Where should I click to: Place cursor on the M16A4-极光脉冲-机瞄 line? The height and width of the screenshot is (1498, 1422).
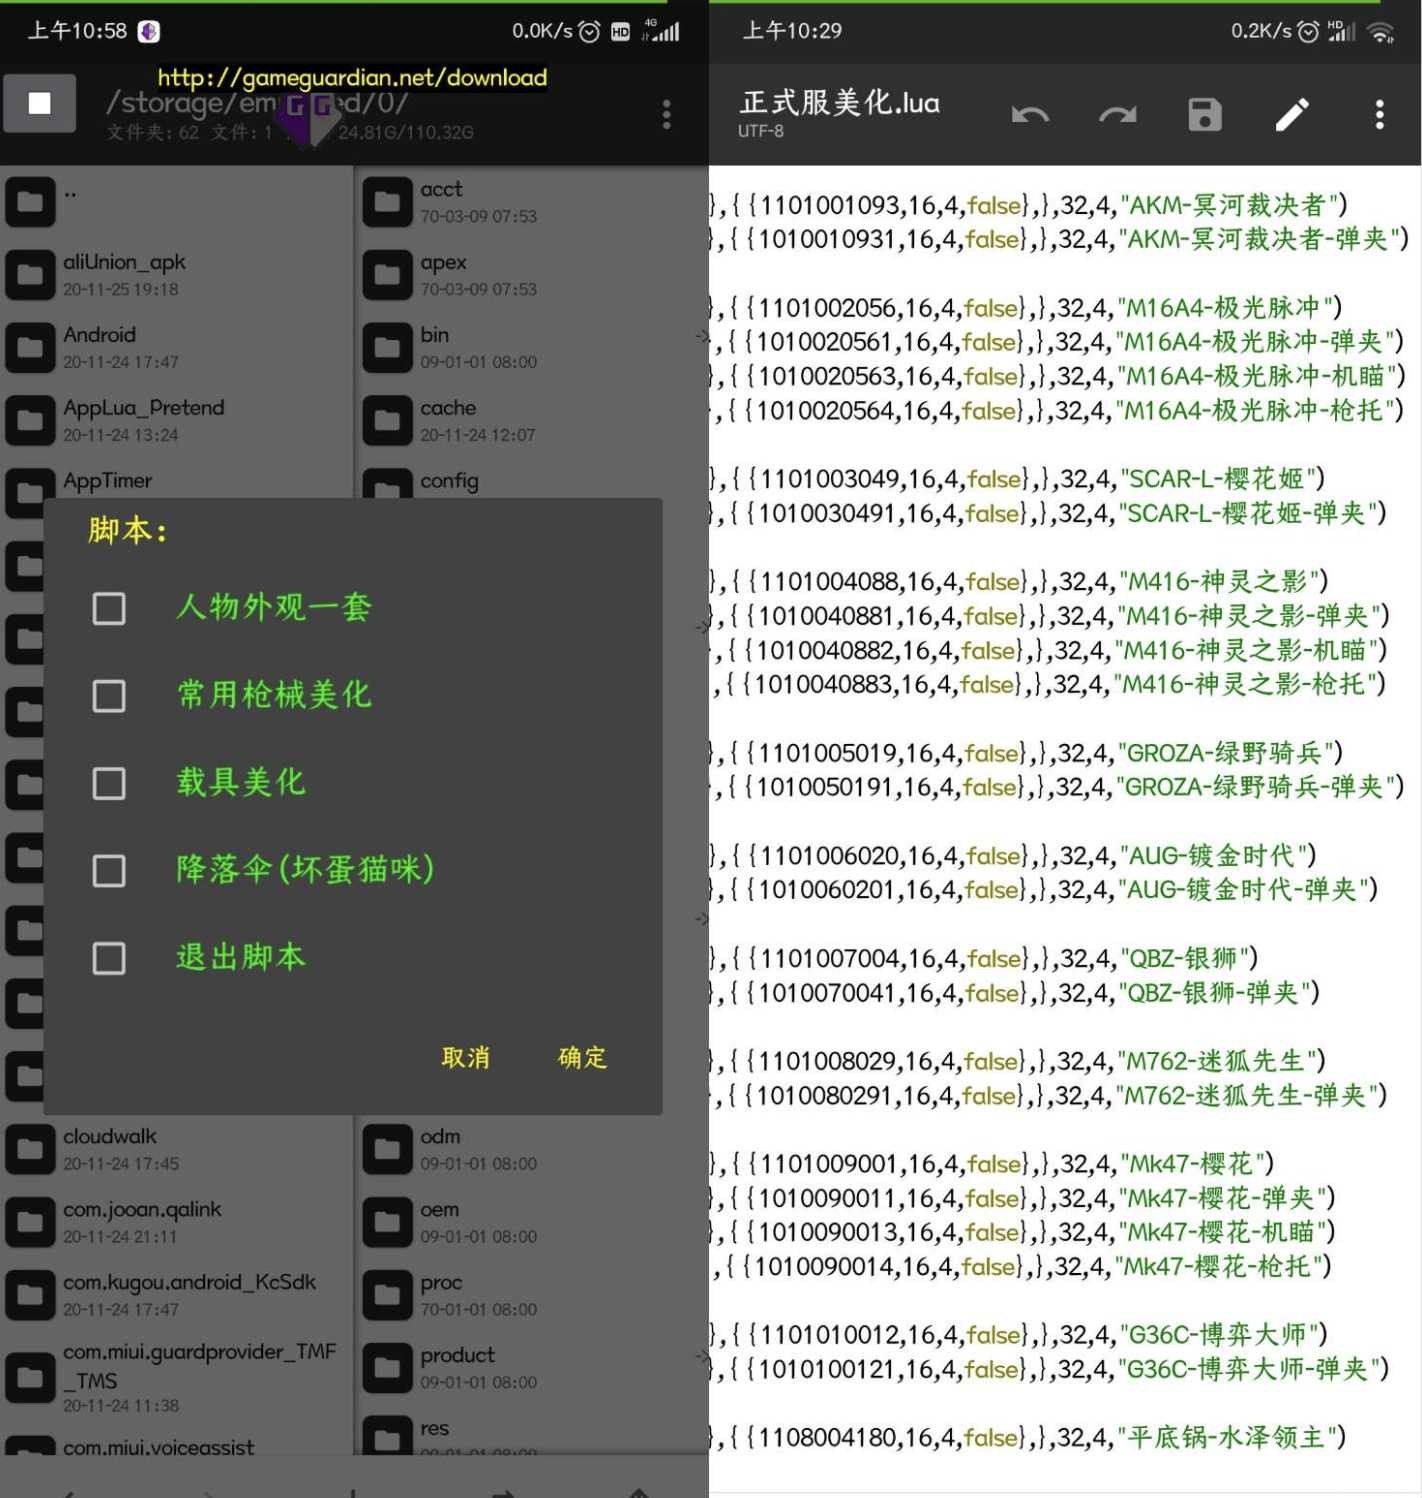1057,376
